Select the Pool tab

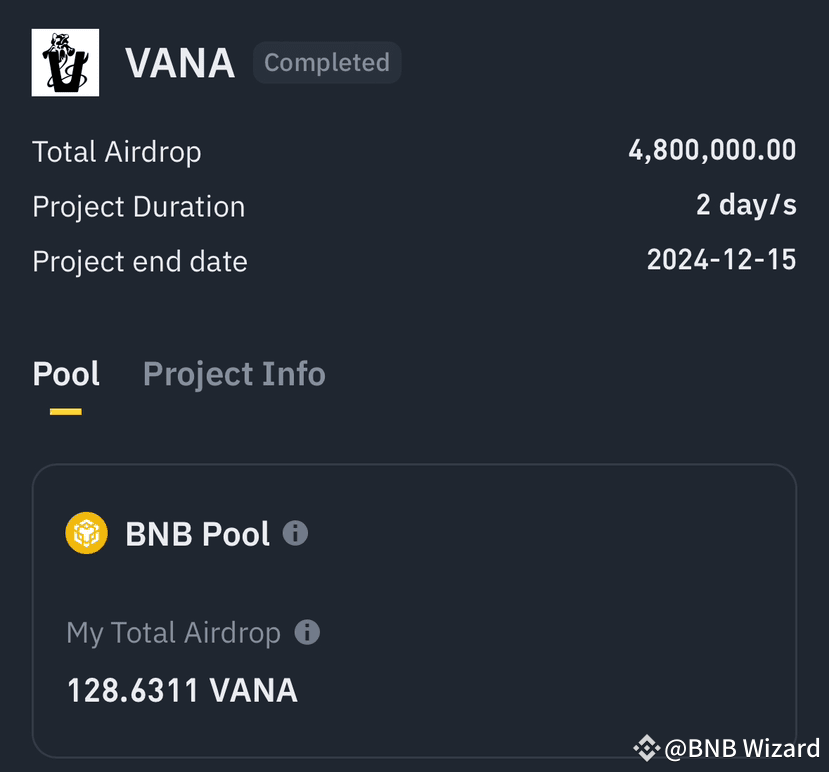[x=66, y=373]
